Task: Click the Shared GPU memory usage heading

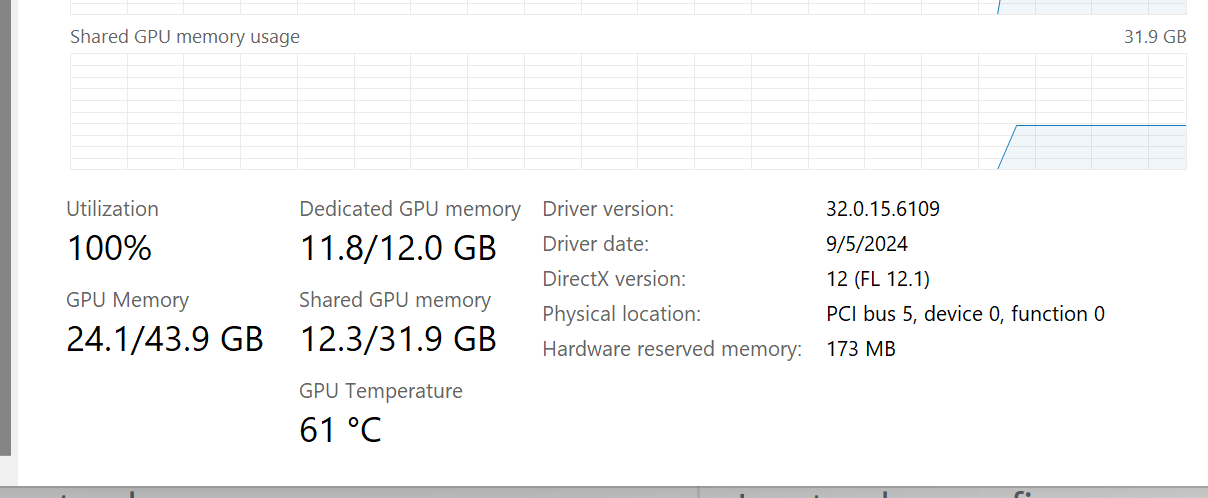Action: point(185,37)
